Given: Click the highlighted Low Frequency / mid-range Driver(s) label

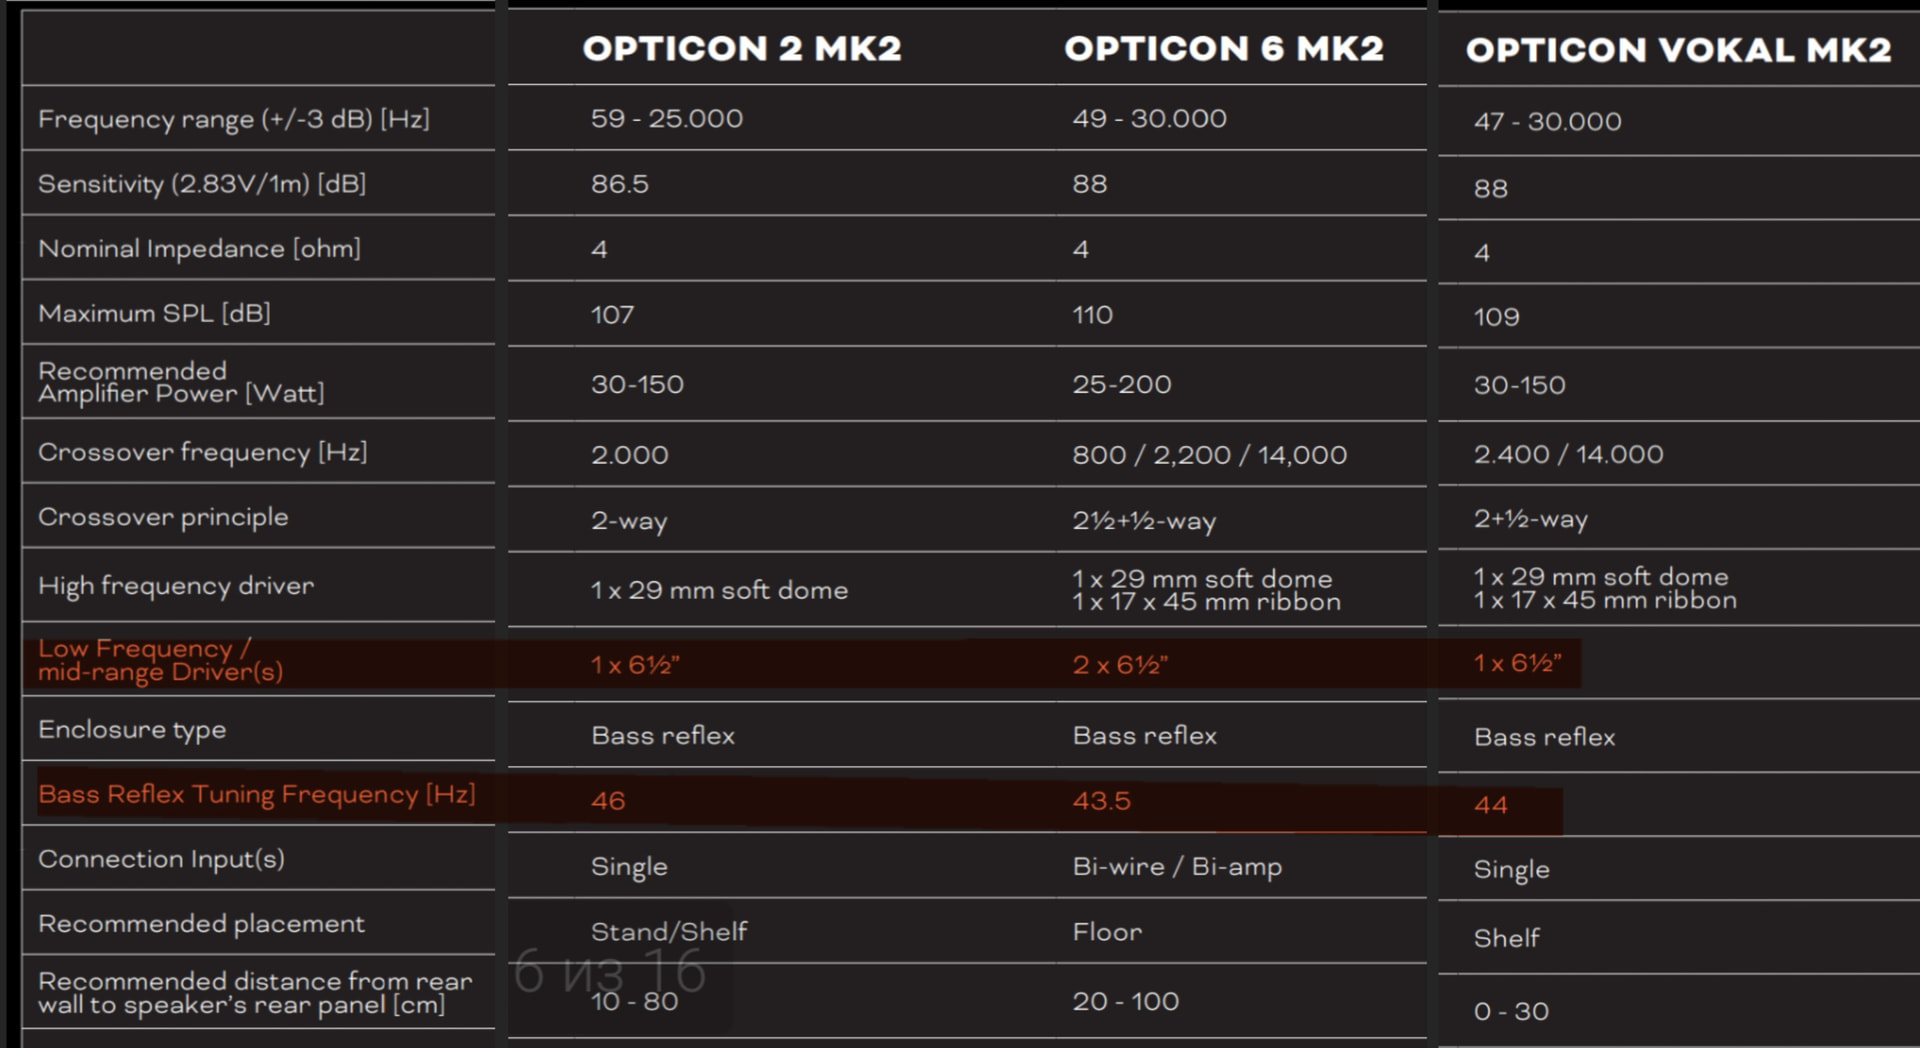Looking at the screenshot, I should pyautogui.click(x=160, y=660).
